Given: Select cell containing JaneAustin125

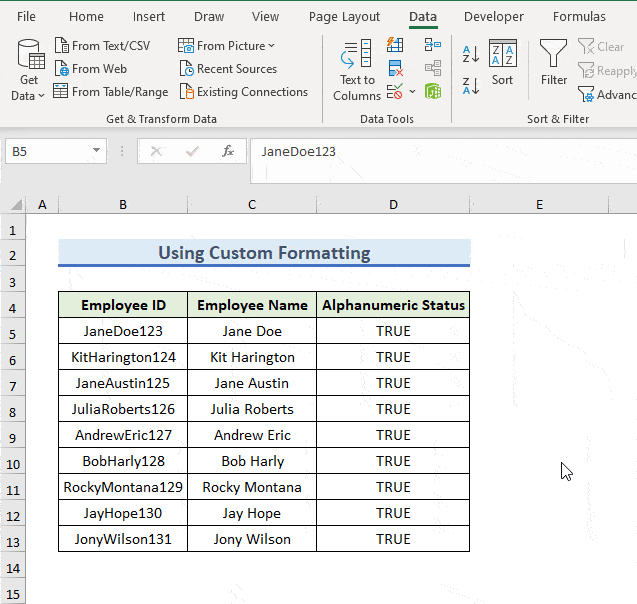Looking at the screenshot, I should pyautogui.click(x=123, y=383).
